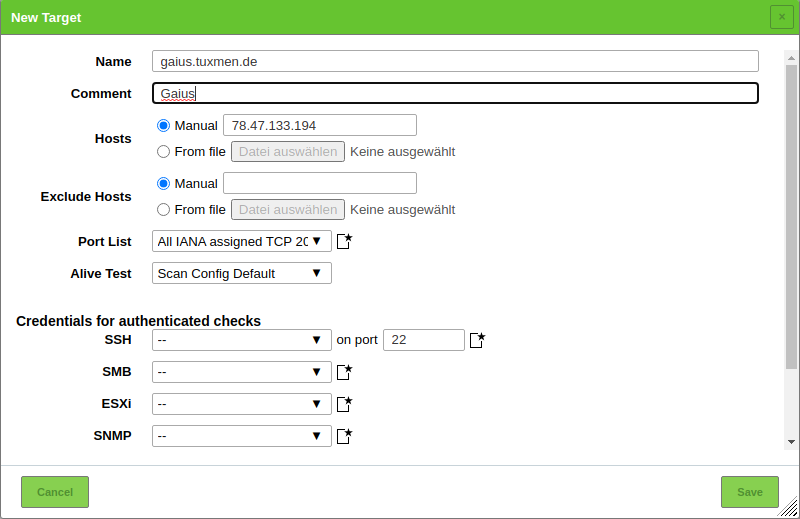Create new ESXi credential icon
Screen dimensions: 800x519
344,404
